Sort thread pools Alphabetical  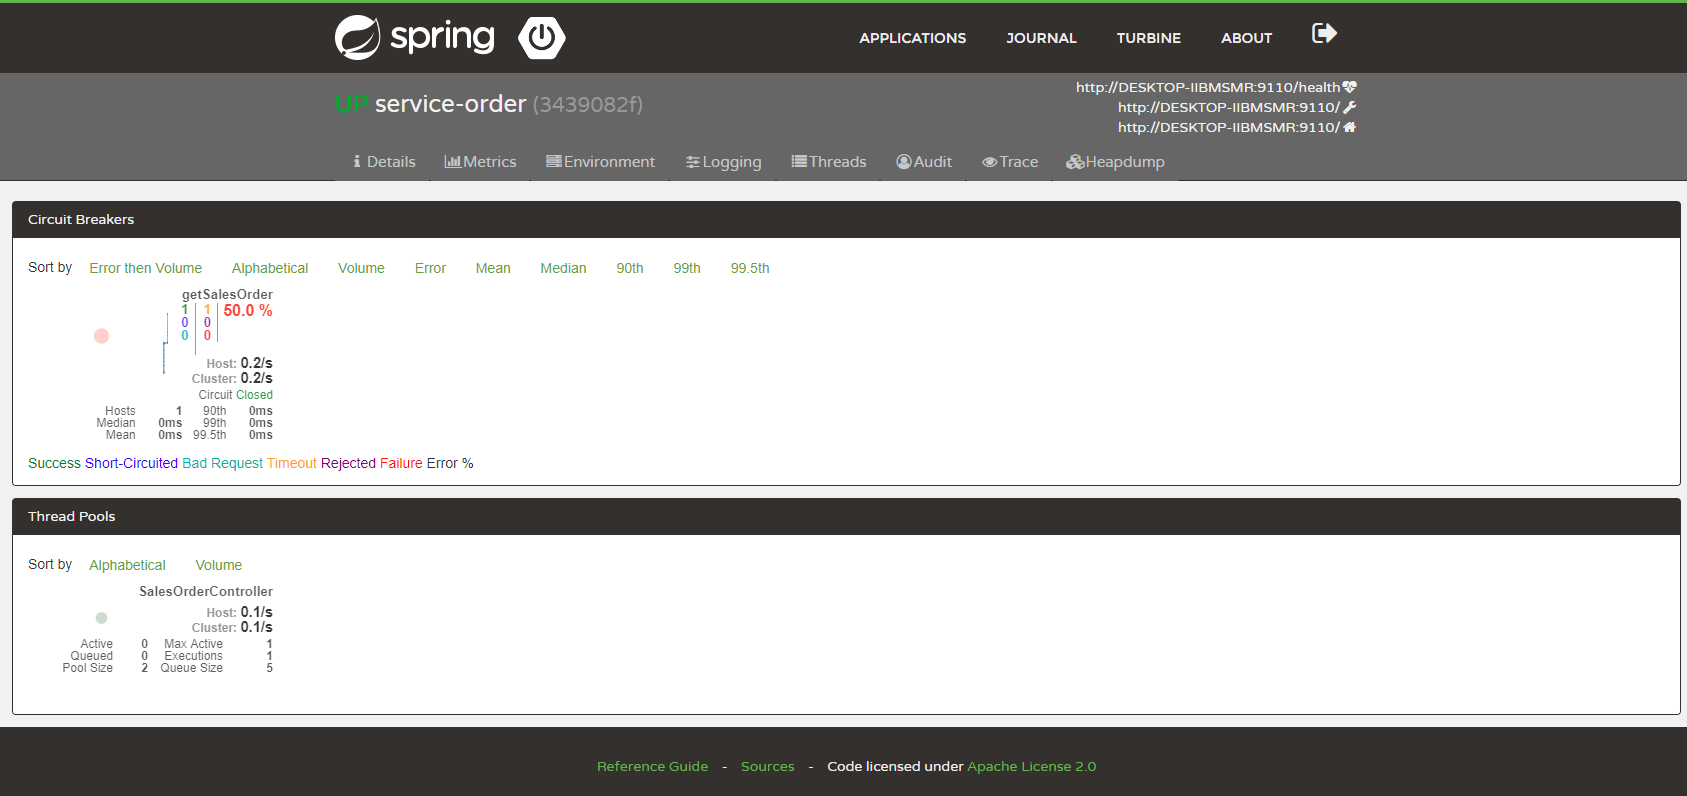coord(127,565)
